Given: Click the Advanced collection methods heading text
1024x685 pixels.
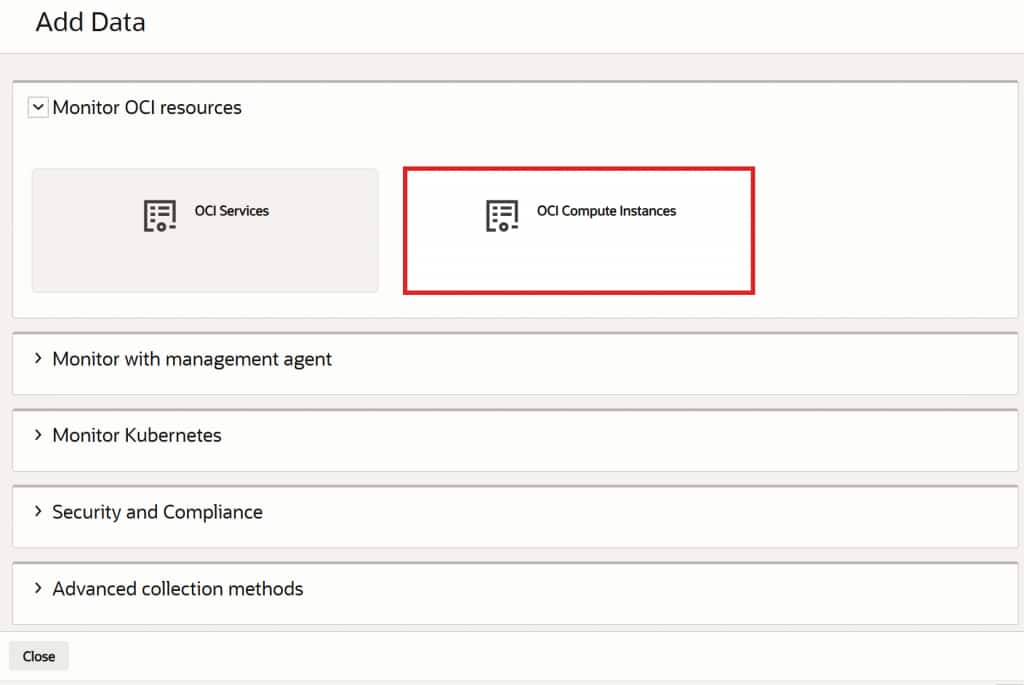Looking at the screenshot, I should click(178, 588).
